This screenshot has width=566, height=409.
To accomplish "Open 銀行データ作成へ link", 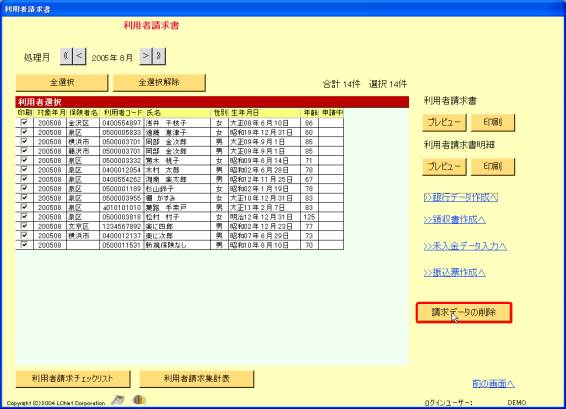I will (x=461, y=197).
